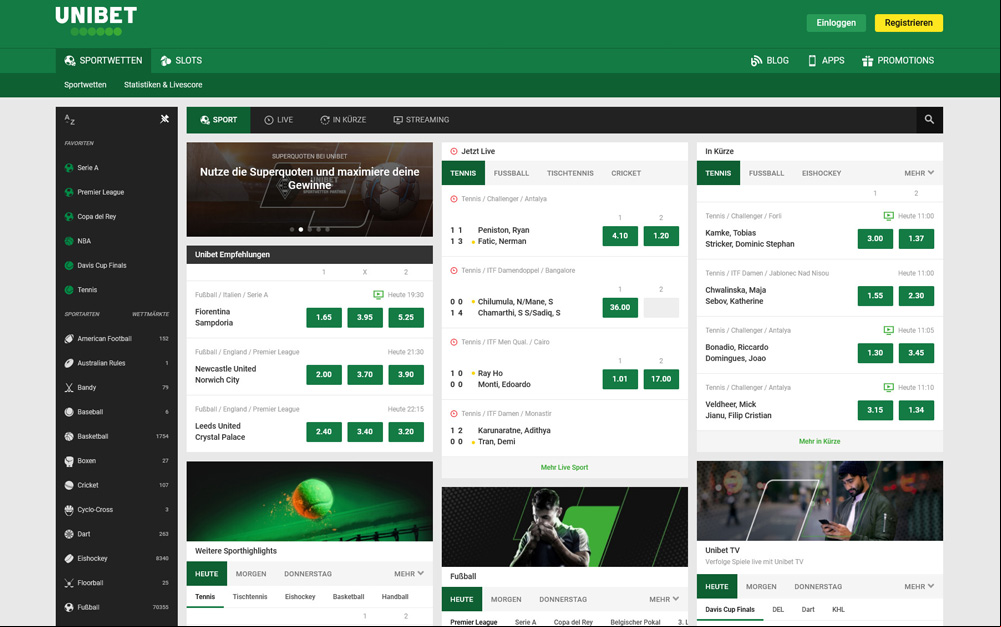This screenshot has height=627, width=1001.
Task: Open the STREAMING tab
Action: (x=421, y=120)
